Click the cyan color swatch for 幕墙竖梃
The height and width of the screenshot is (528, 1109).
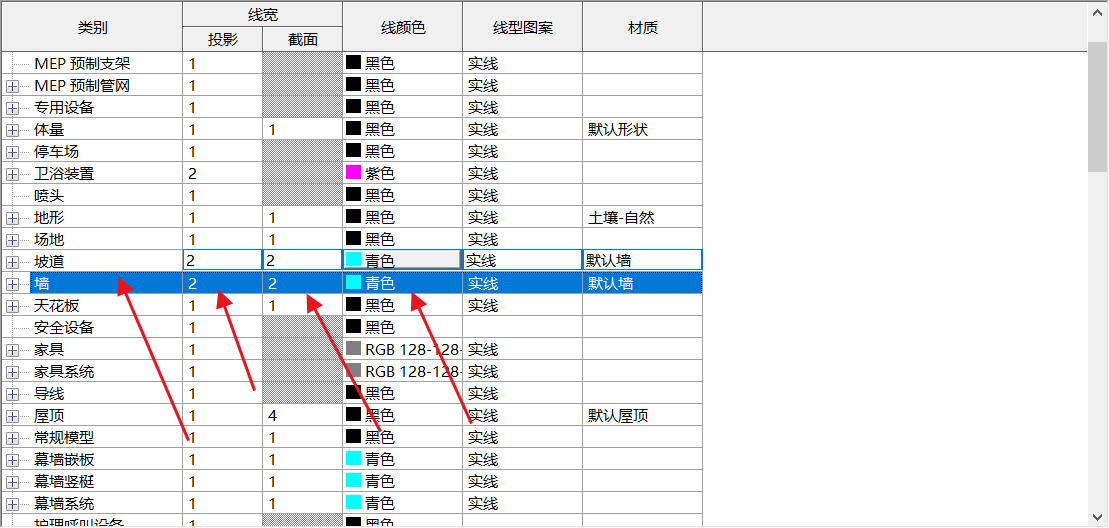(x=354, y=481)
